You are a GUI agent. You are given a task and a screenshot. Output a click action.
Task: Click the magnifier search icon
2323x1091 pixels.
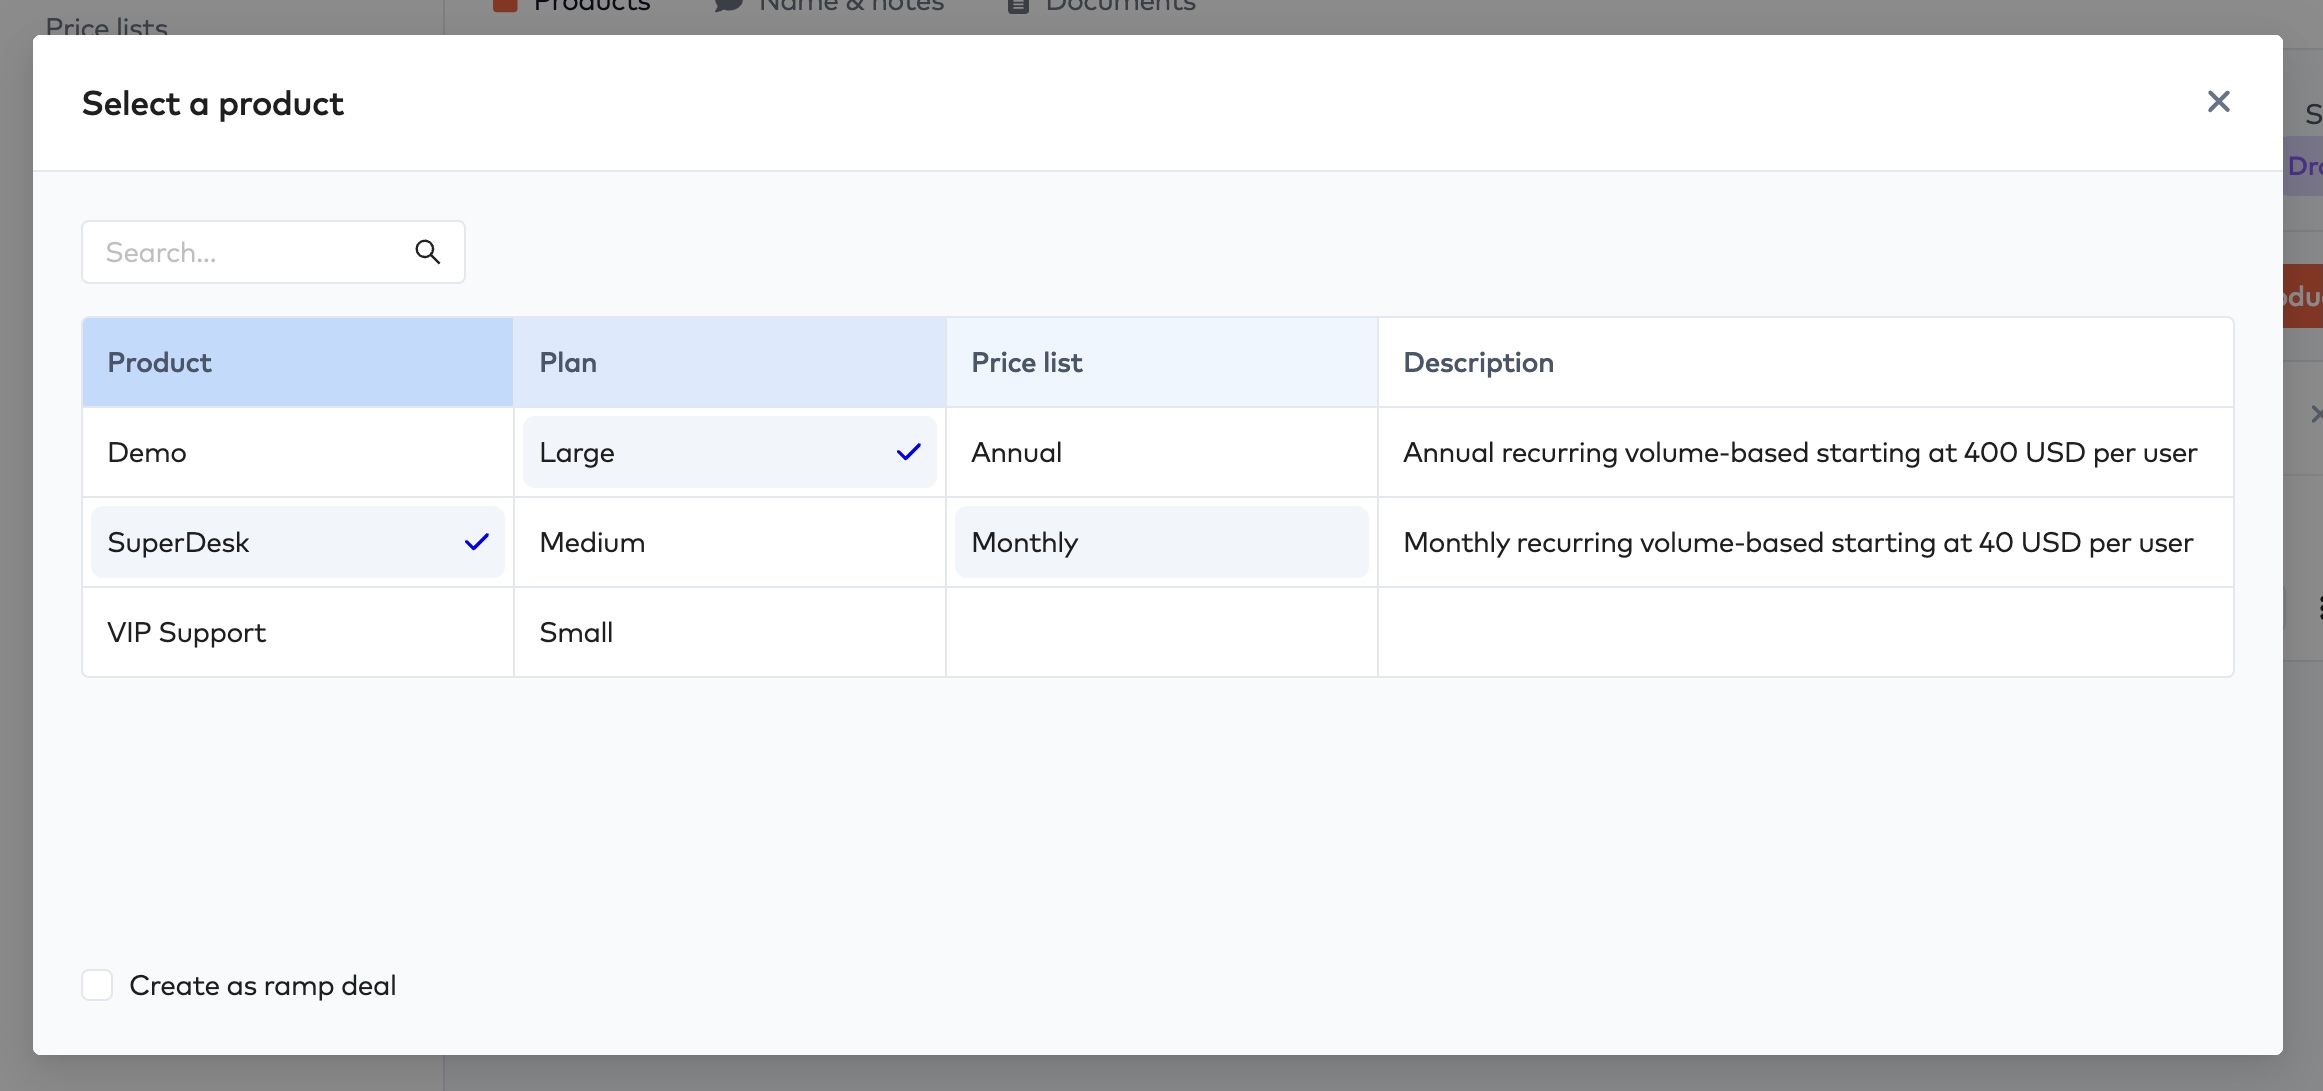(x=427, y=252)
